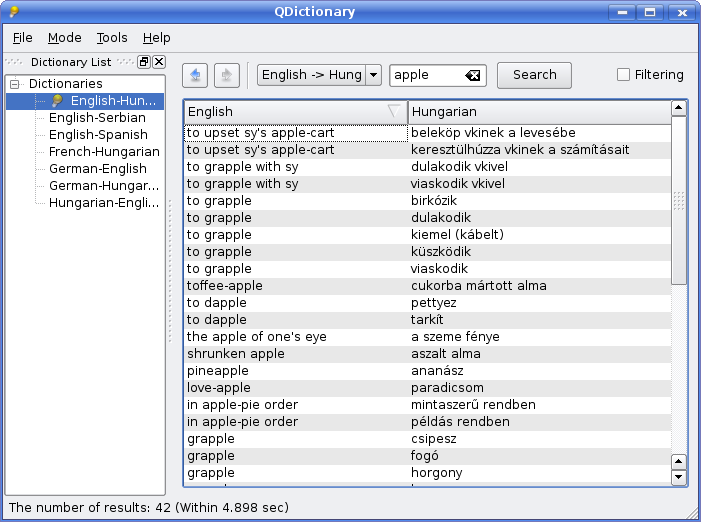
Task: Click the results vertical scrollbar handle
Action: click(679, 200)
